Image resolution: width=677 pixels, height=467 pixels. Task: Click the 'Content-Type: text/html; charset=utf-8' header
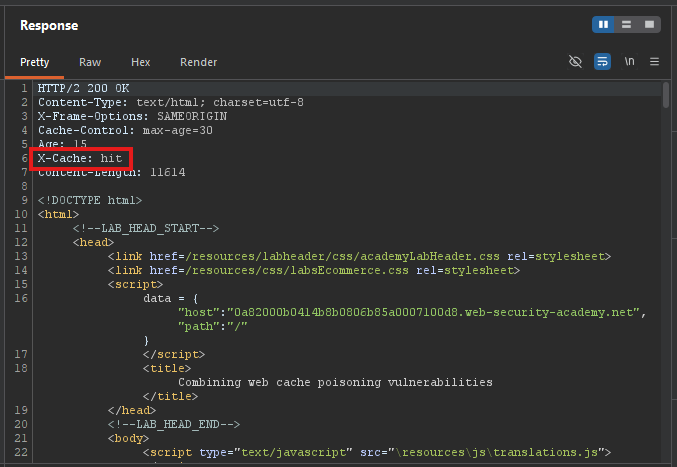171,102
